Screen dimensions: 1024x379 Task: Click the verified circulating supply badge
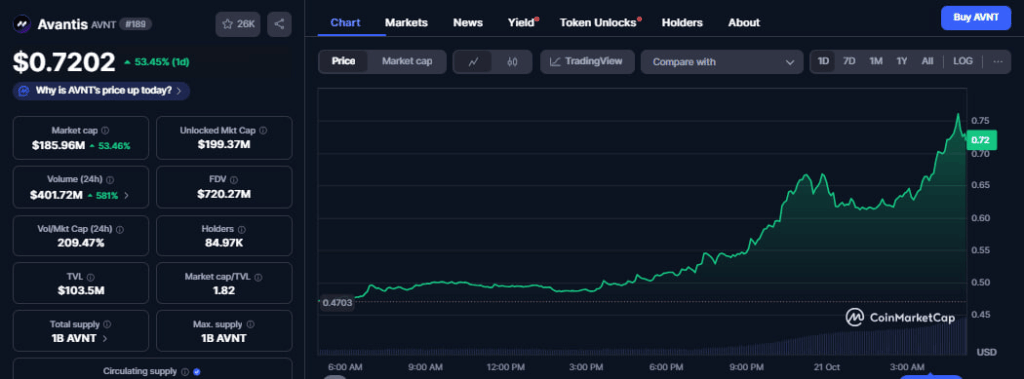tap(197, 372)
